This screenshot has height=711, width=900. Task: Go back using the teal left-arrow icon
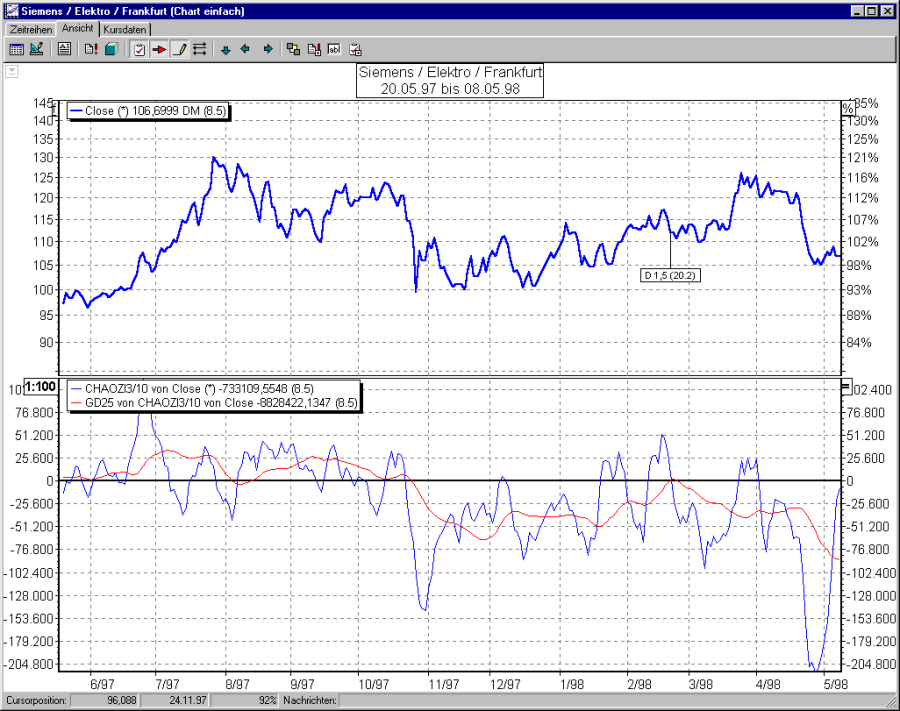point(245,48)
